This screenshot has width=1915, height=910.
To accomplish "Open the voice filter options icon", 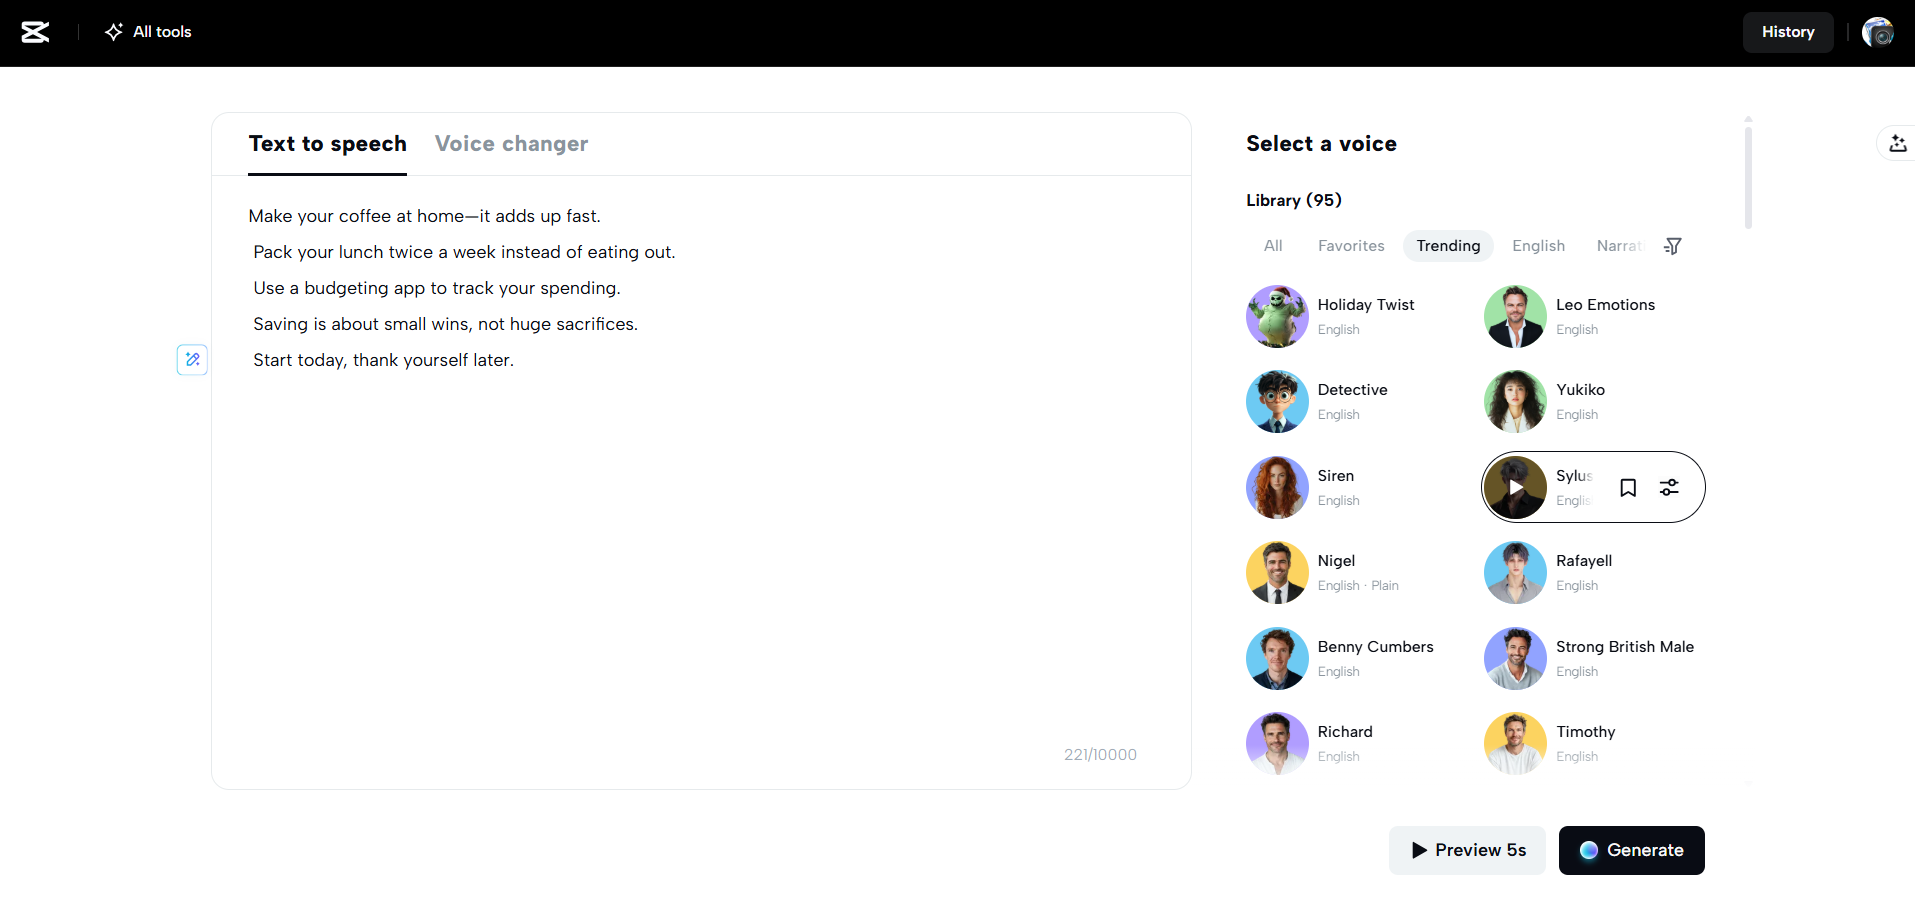I will [x=1672, y=246].
